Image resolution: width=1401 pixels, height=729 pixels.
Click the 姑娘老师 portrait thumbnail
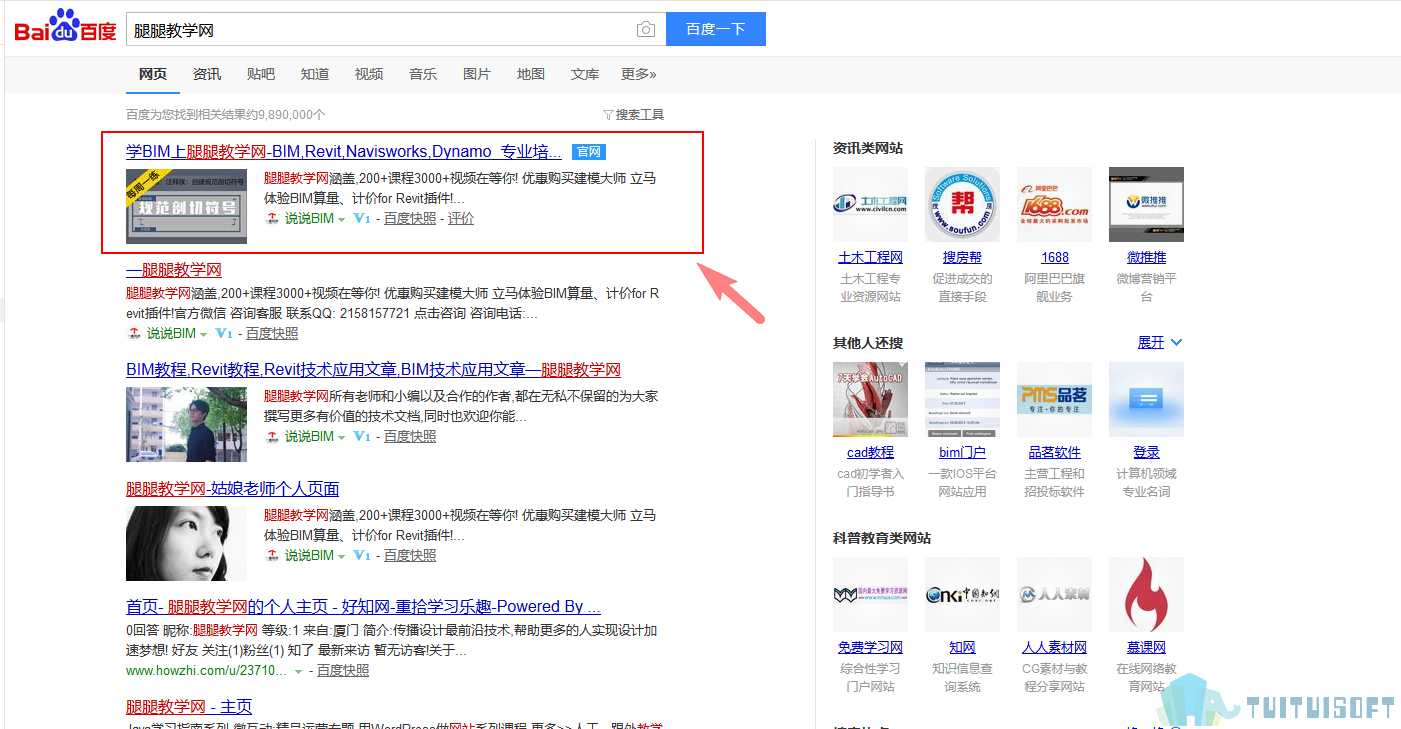coord(186,543)
